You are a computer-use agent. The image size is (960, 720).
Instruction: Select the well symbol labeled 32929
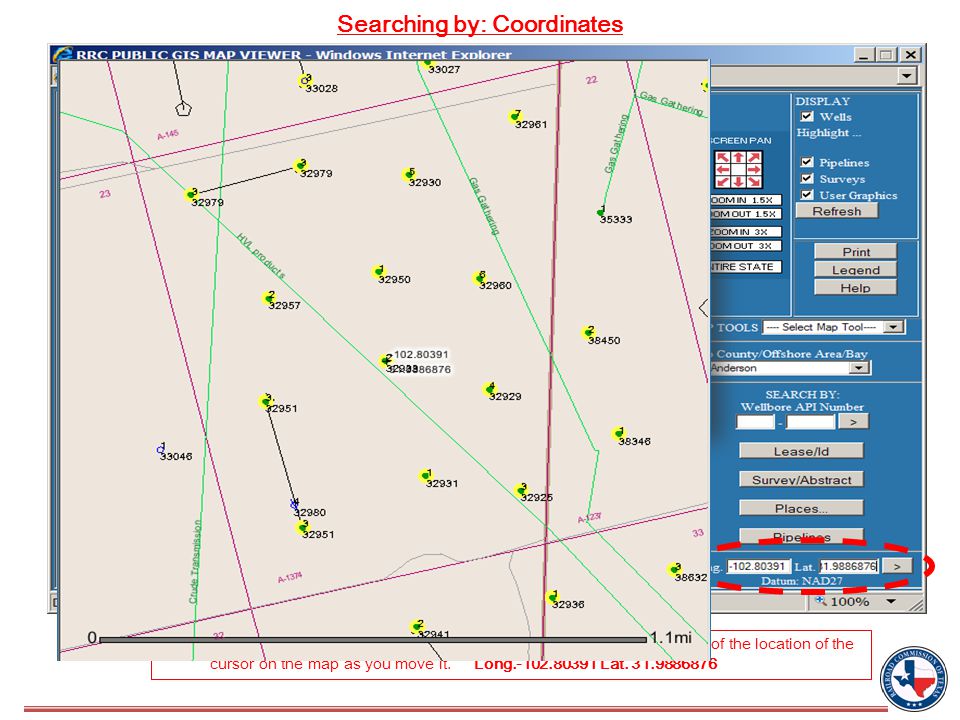pyautogui.click(x=489, y=388)
